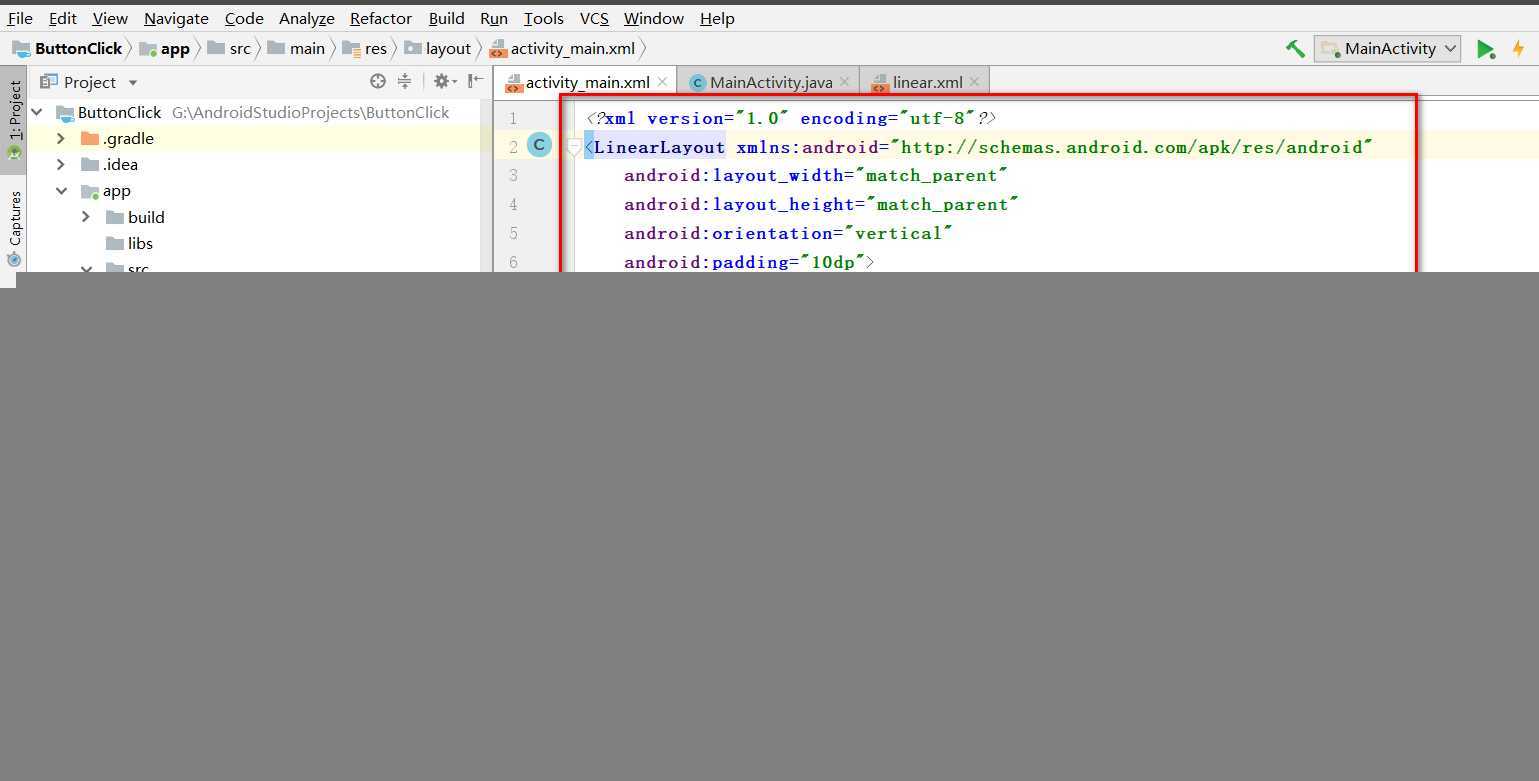Open the File menu

[x=20, y=18]
